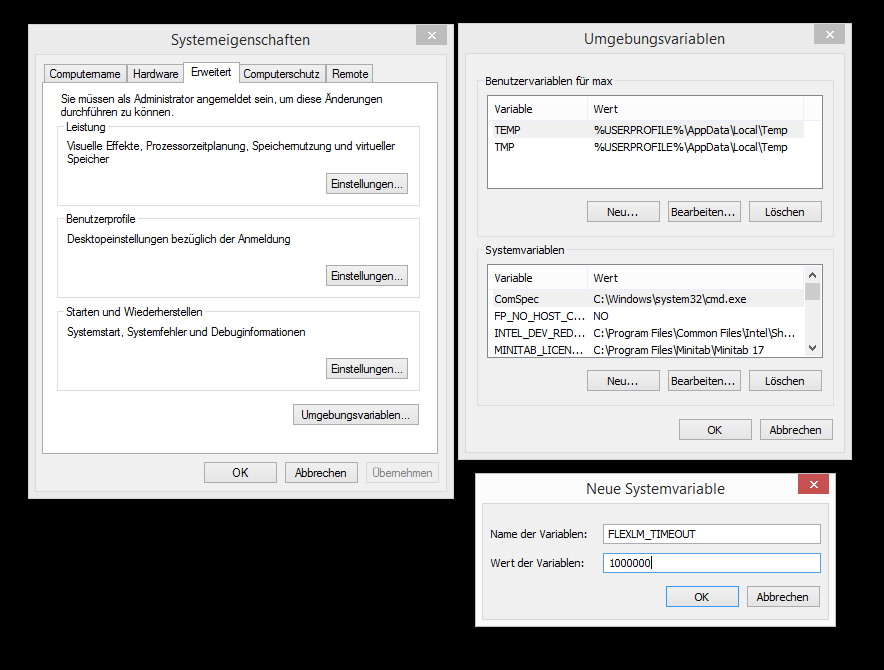Focus the Wert der Variablen field
Viewport: 884px width, 670px height.
pos(711,563)
